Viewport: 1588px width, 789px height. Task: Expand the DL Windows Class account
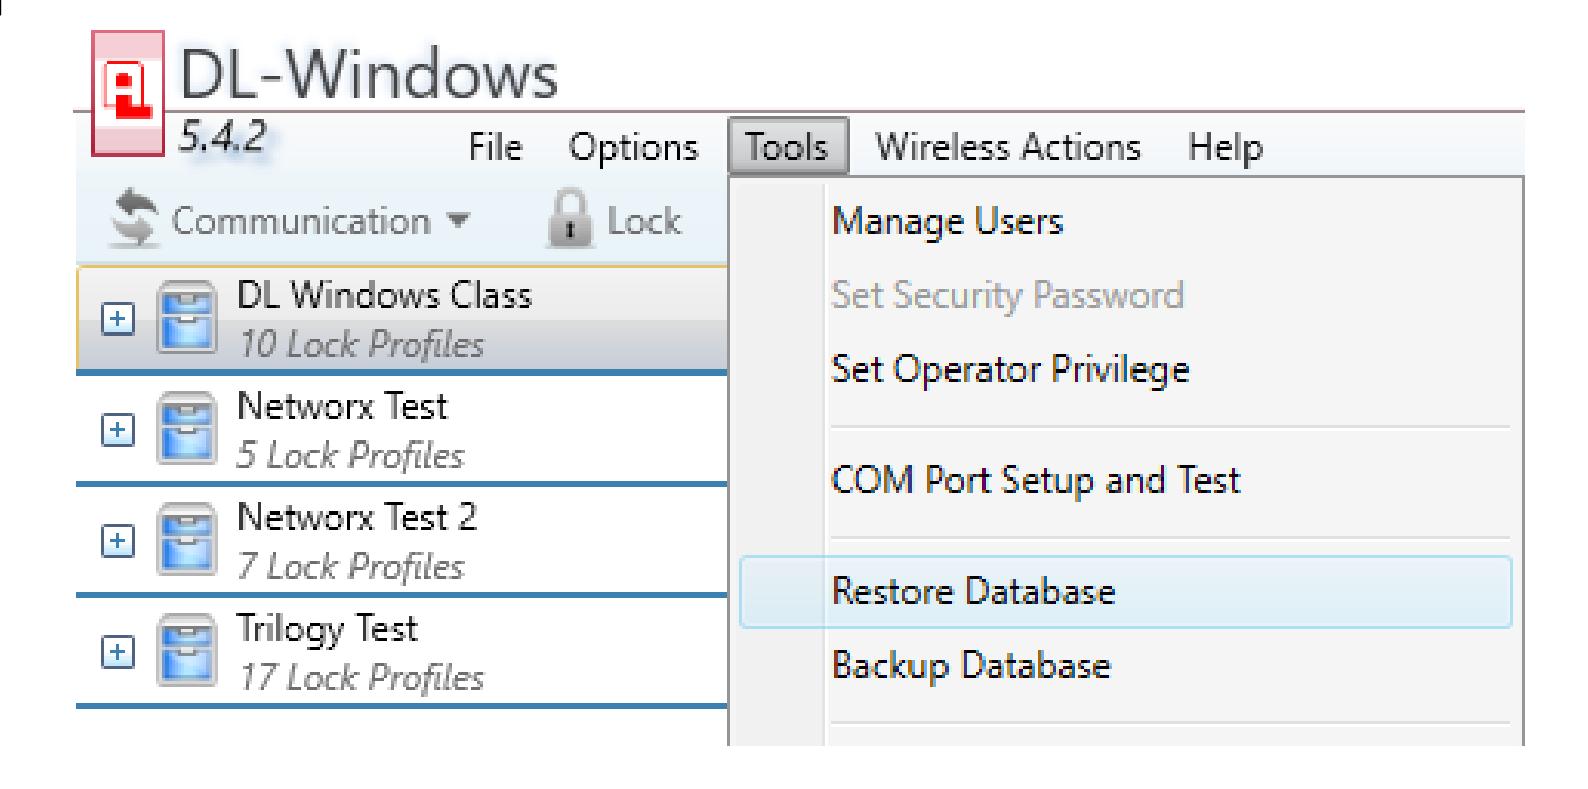click(x=118, y=320)
